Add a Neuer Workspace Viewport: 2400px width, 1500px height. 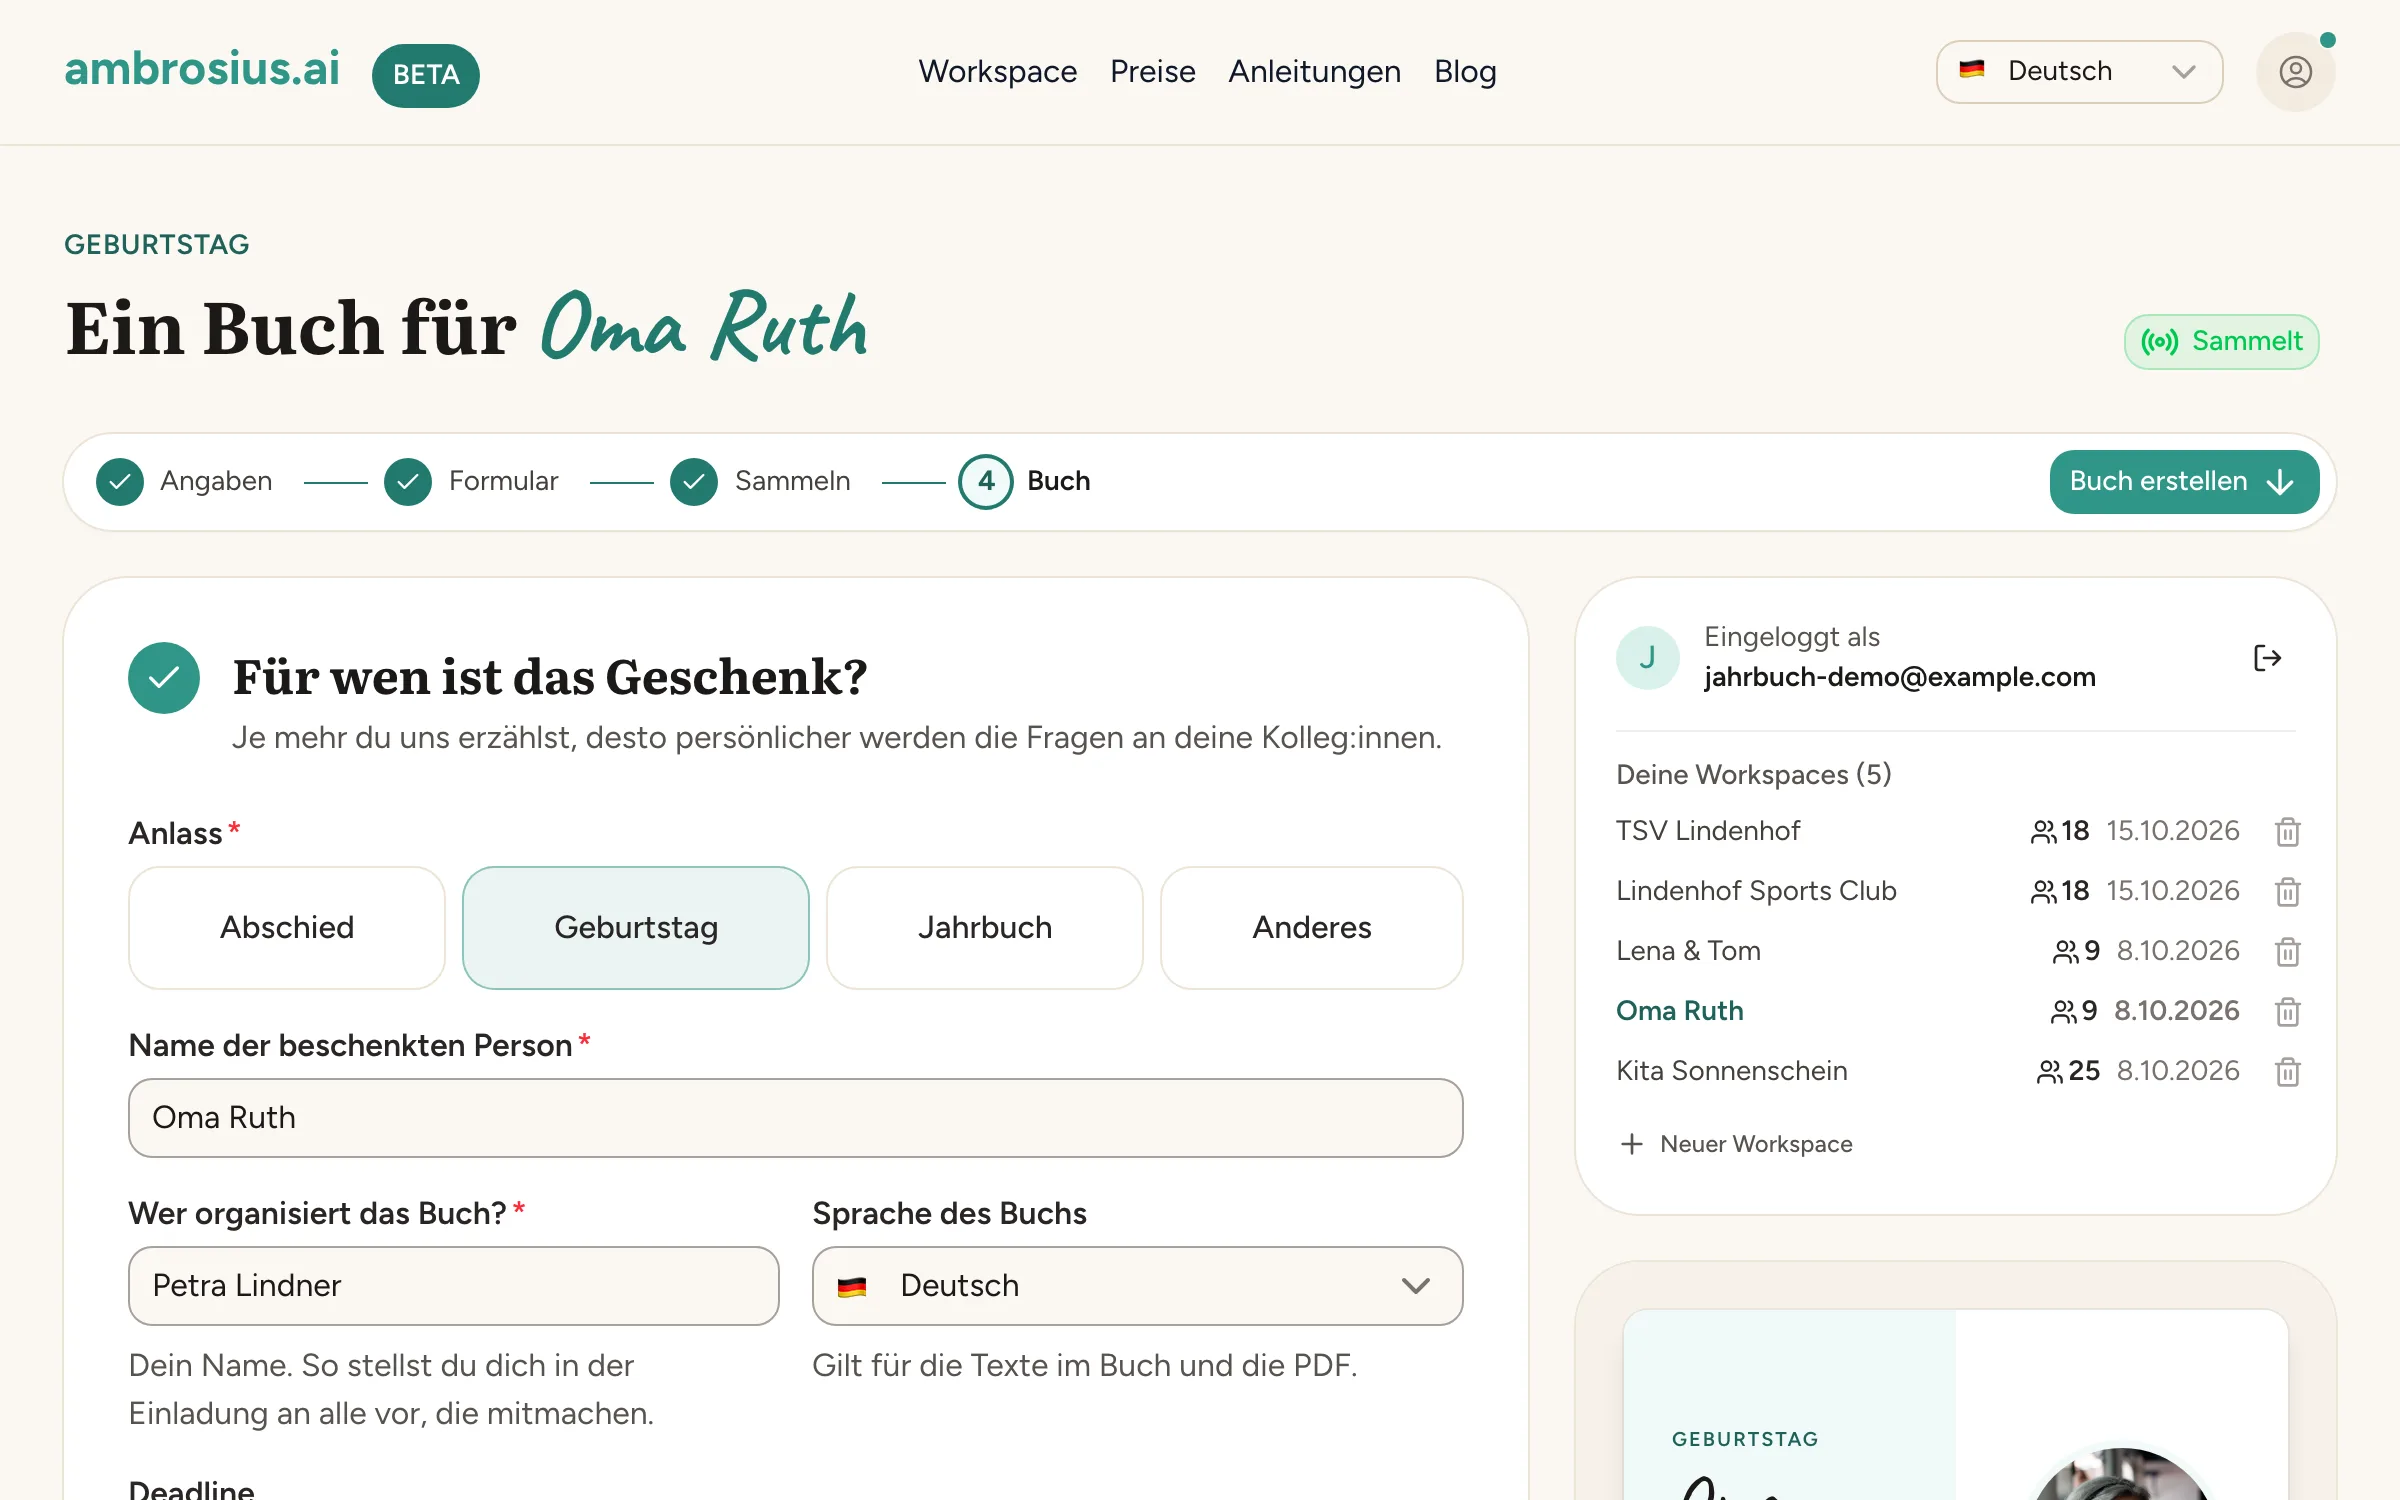click(x=1736, y=1144)
